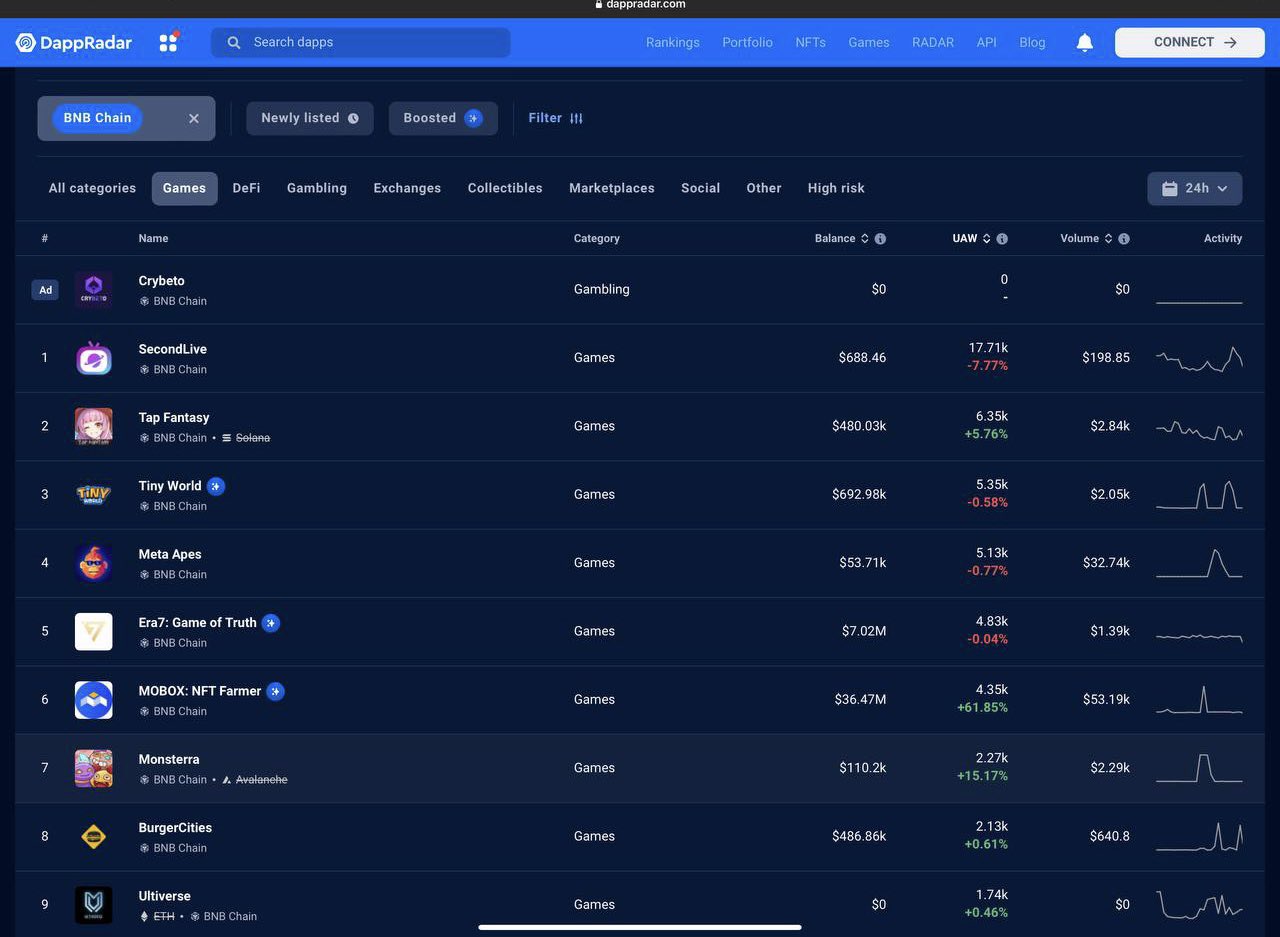The height and width of the screenshot is (937, 1280).
Task: Select the BNB Chain chip
Action: 98,118
